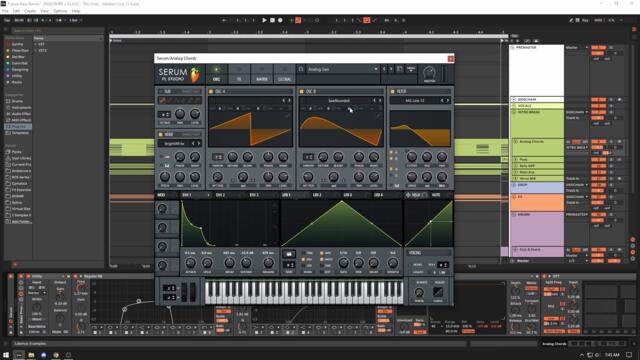Select the LFO 3 tab
The width and height of the screenshot is (640, 360).
tap(348, 195)
